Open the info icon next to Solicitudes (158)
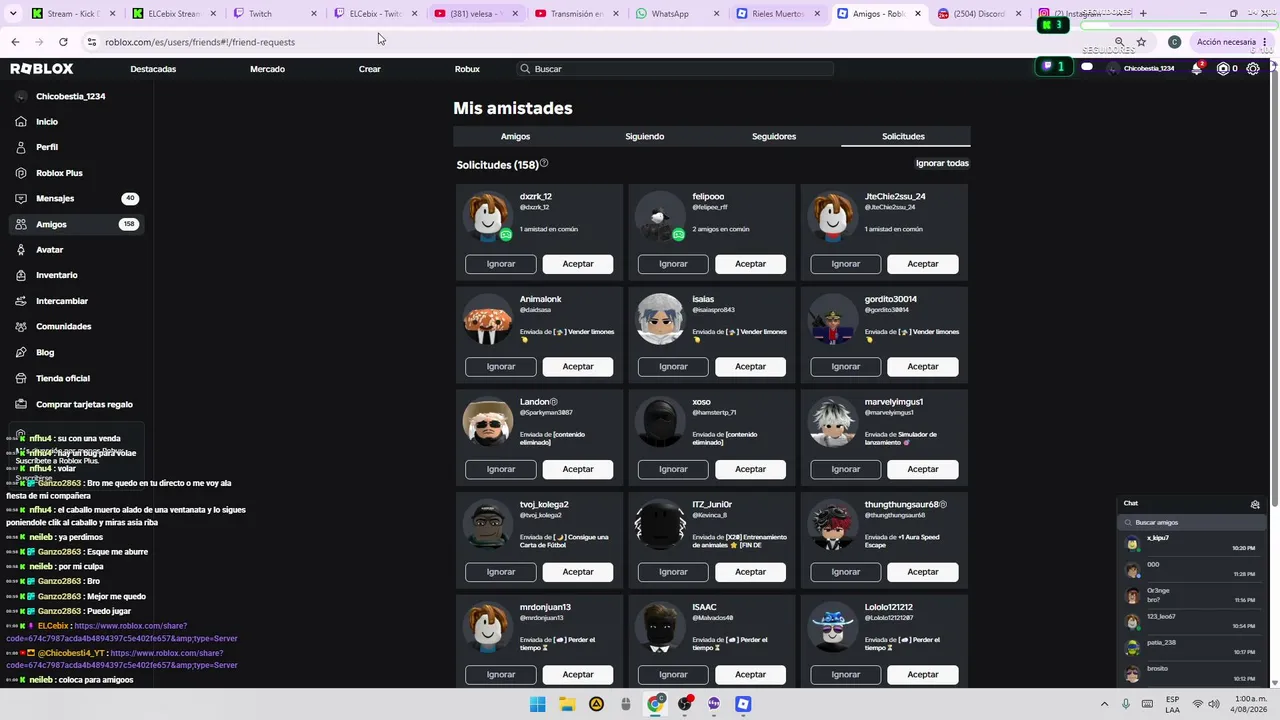 click(544, 164)
